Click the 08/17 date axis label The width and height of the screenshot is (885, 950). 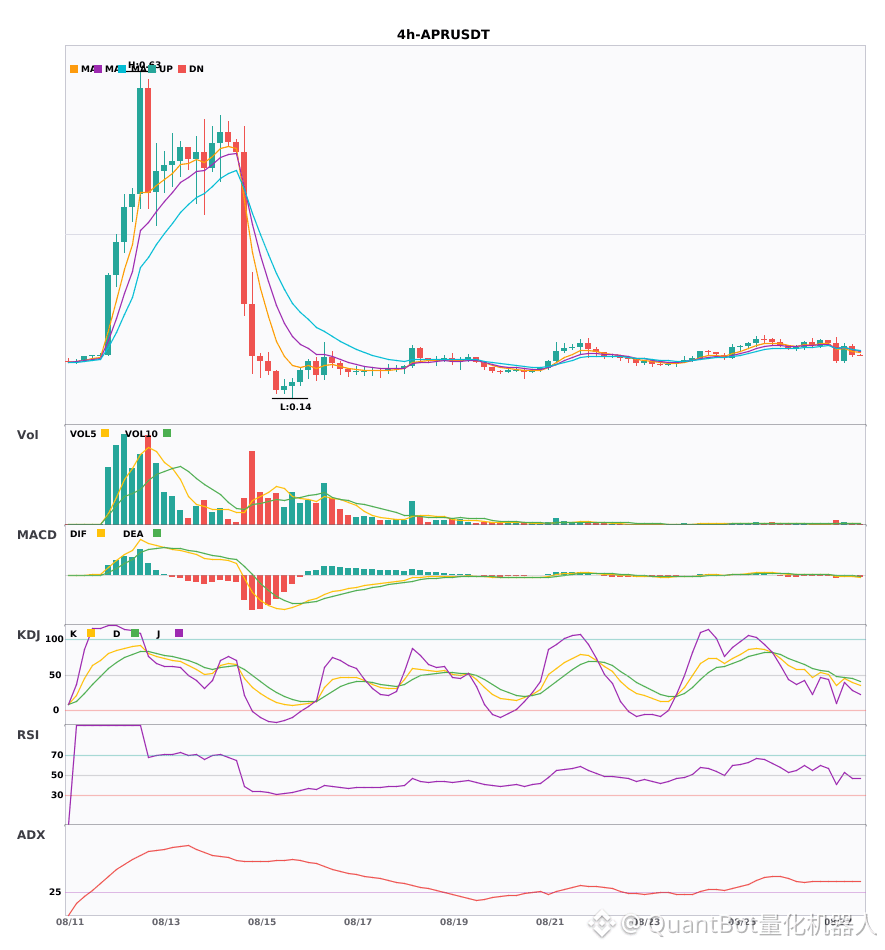tap(358, 922)
